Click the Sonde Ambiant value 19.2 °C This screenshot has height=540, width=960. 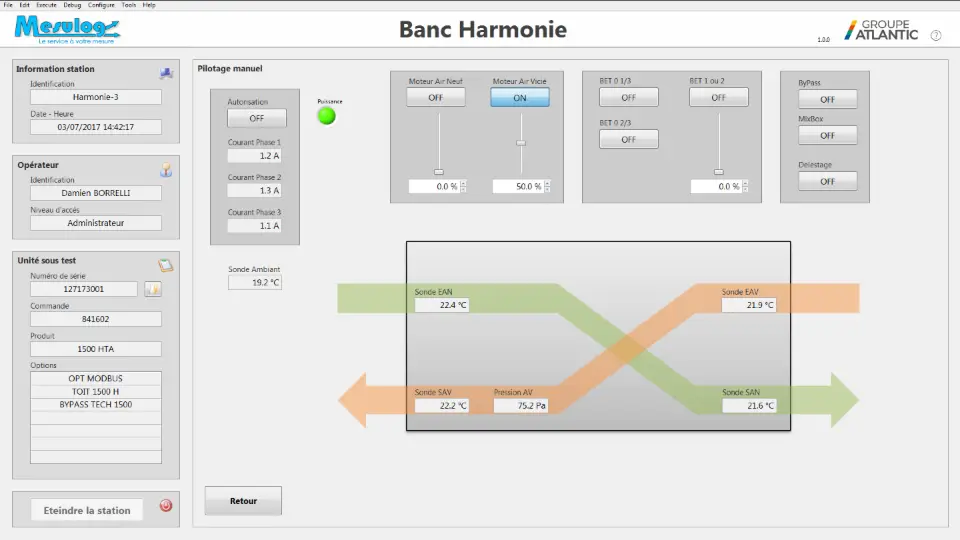(255, 282)
